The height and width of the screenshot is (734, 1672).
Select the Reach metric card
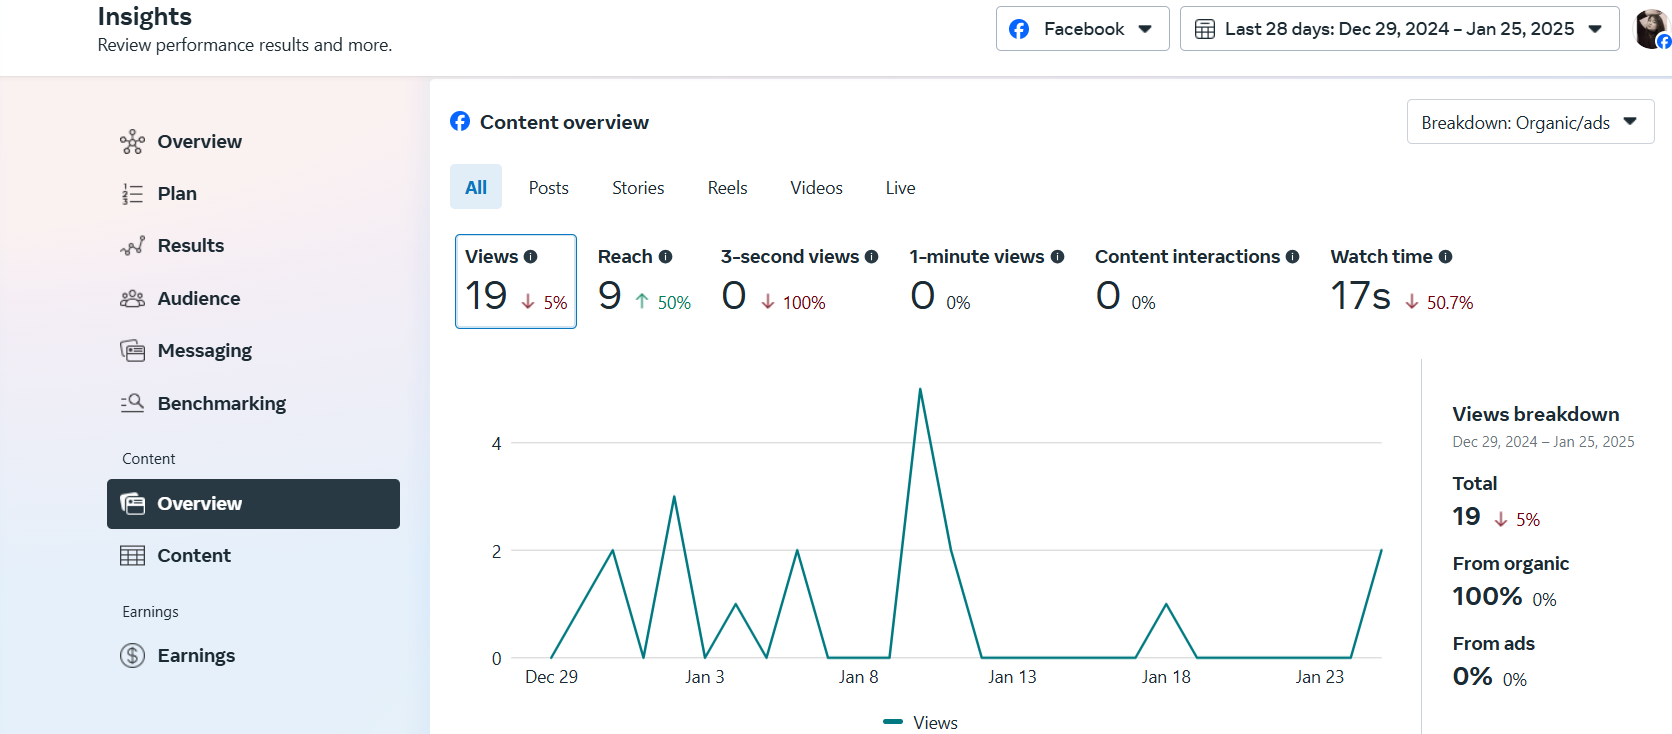click(x=644, y=281)
